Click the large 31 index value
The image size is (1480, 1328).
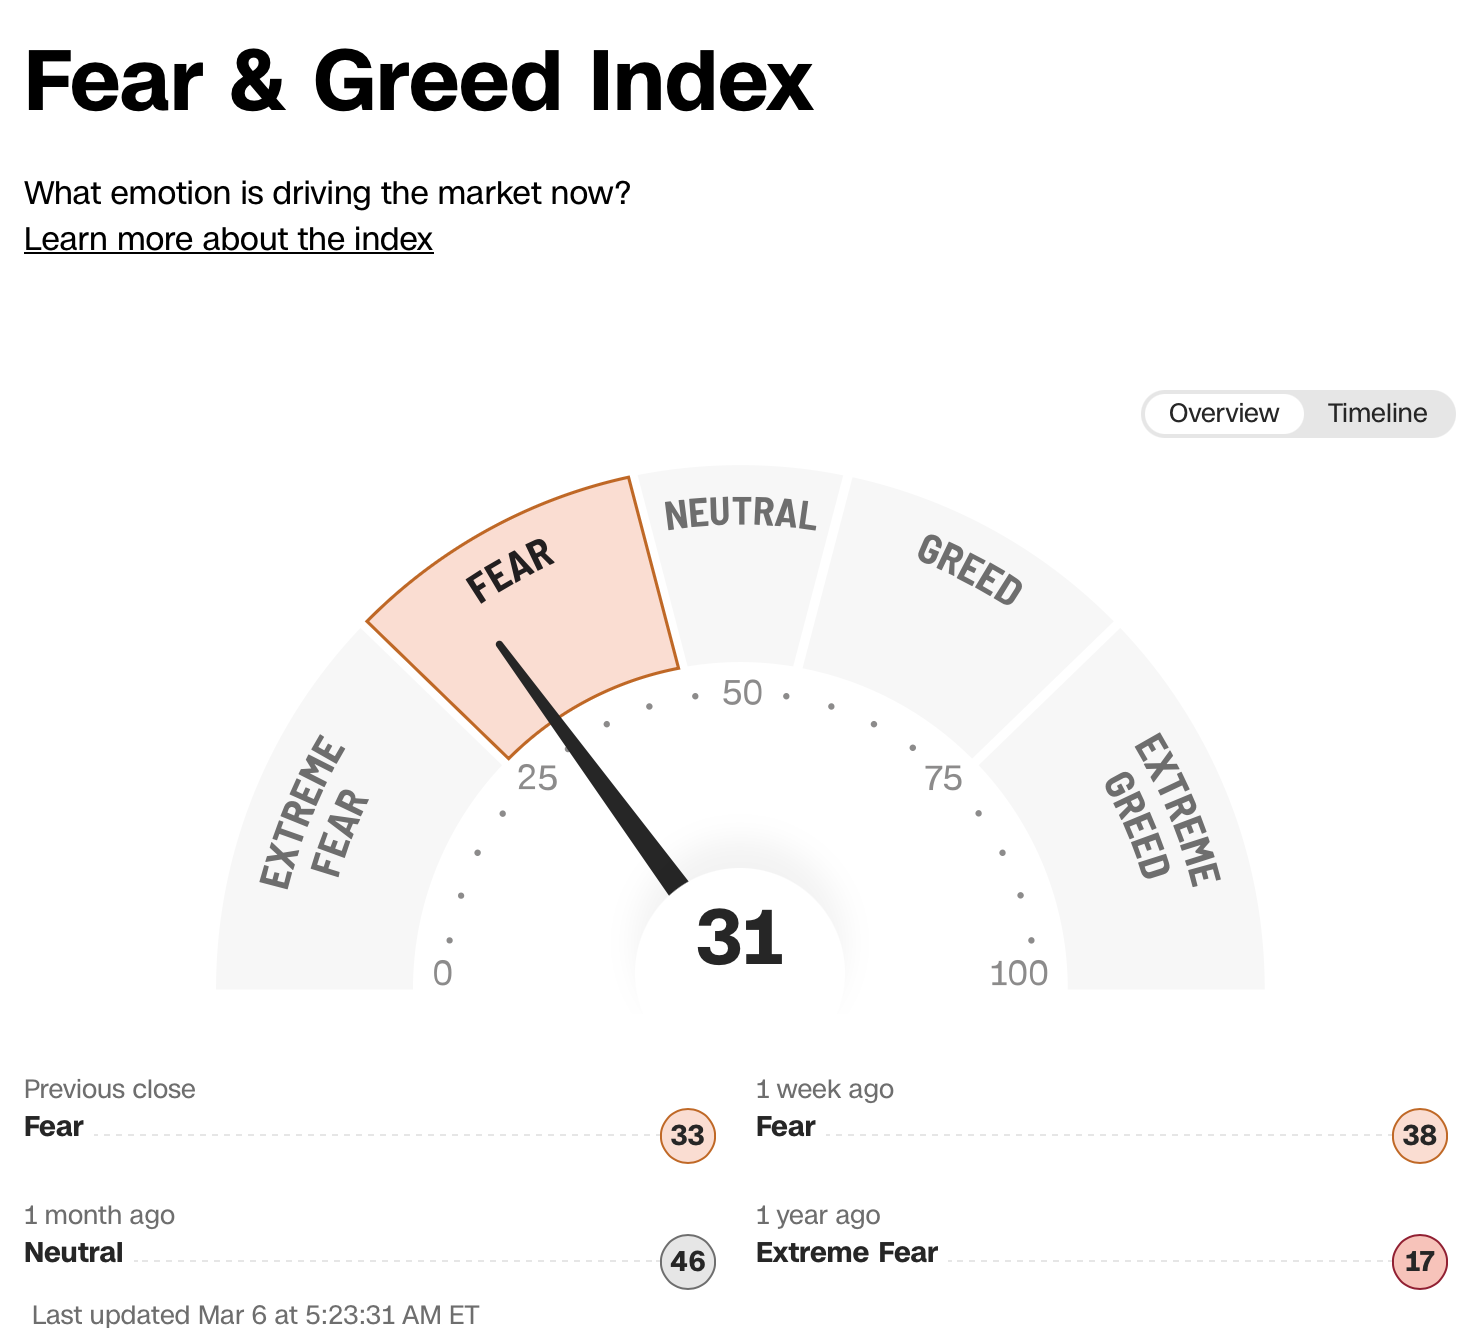pyautogui.click(x=740, y=938)
